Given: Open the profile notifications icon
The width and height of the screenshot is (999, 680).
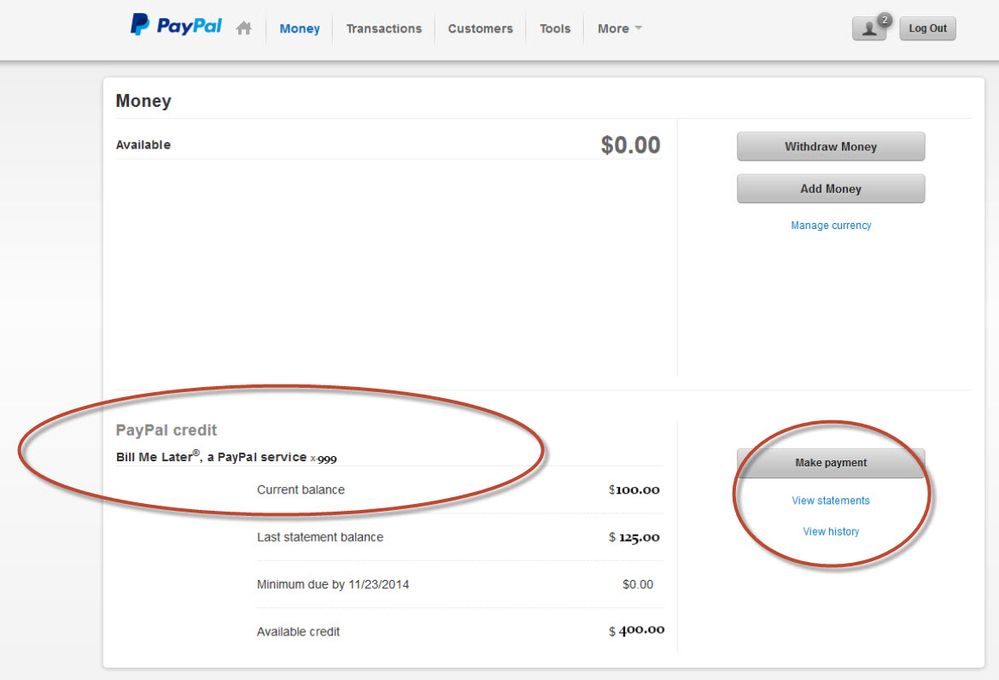Looking at the screenshot, I should click(870, 28).
